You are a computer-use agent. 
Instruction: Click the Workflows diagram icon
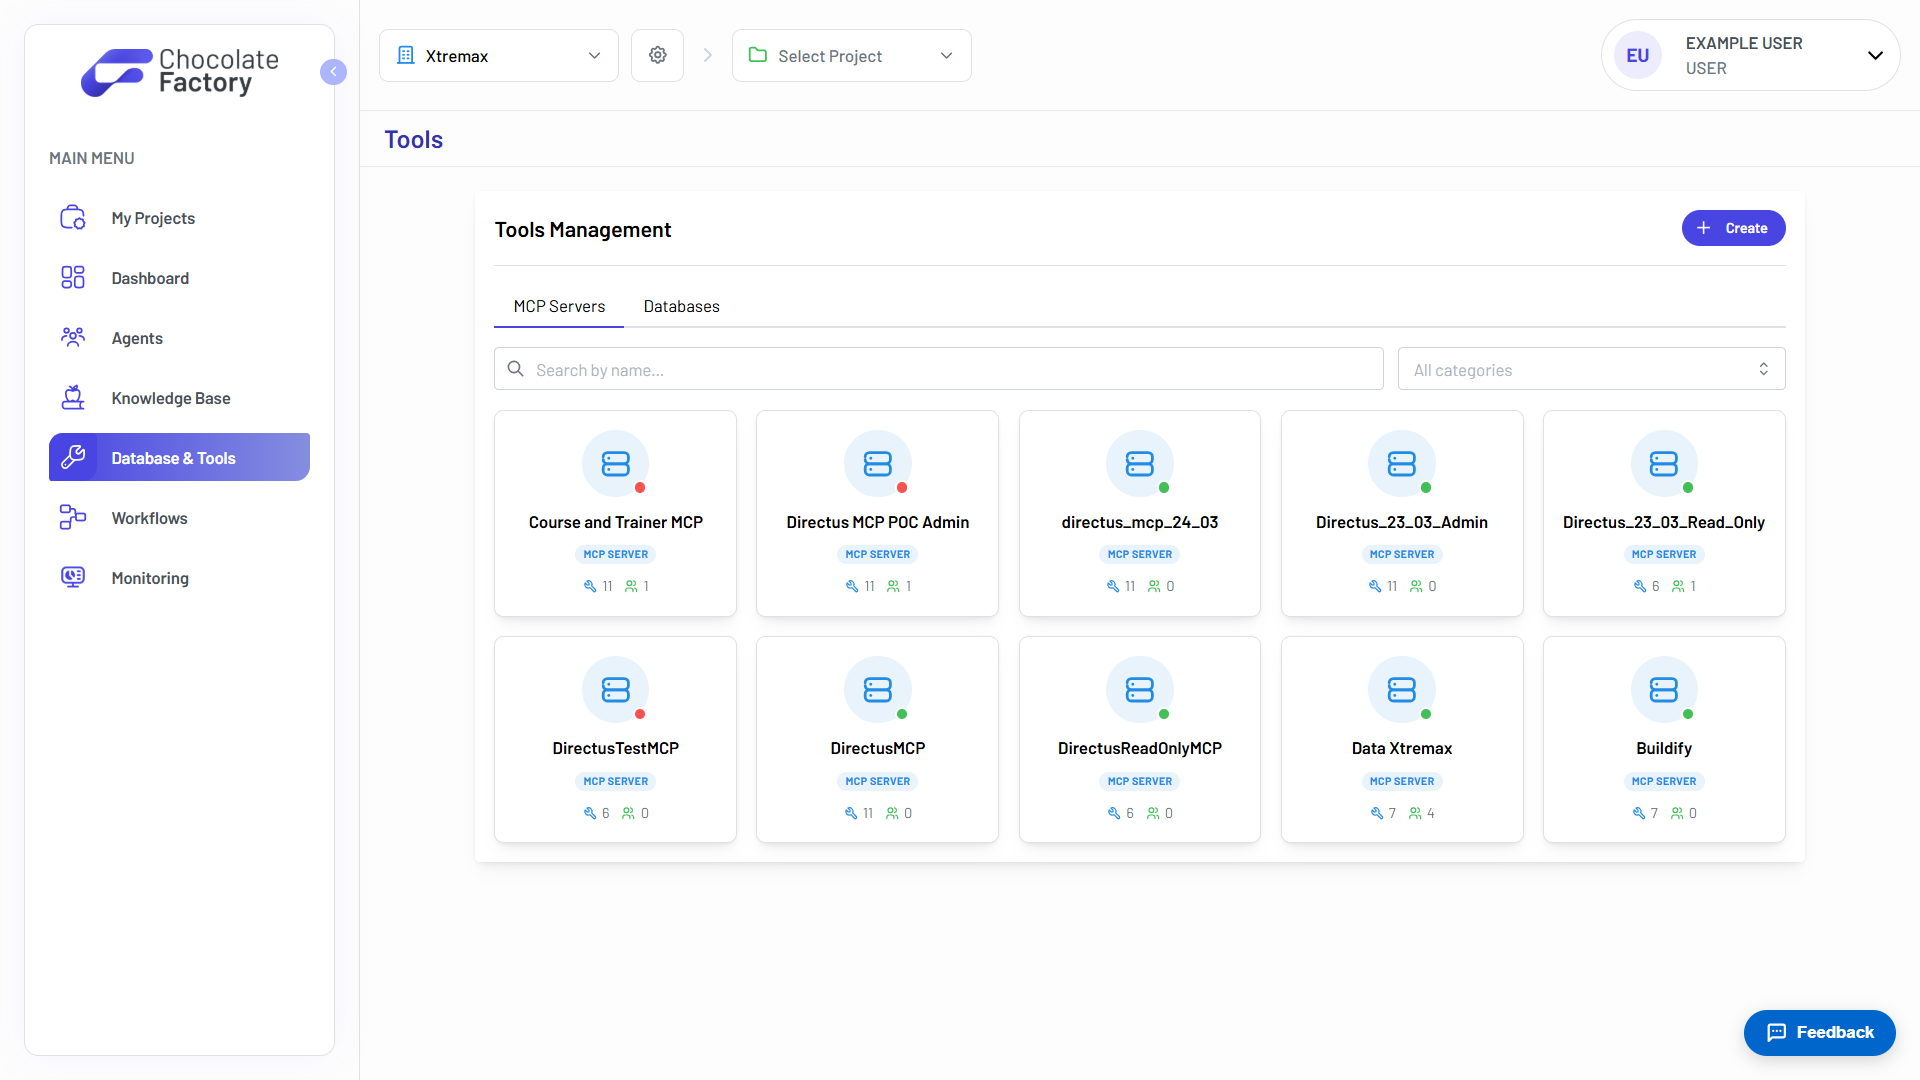tap(73, 517)
